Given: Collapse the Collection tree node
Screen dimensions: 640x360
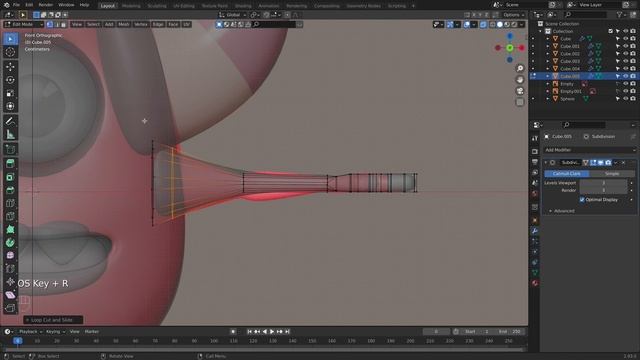Looking at the screenshot, I should 540,31.
